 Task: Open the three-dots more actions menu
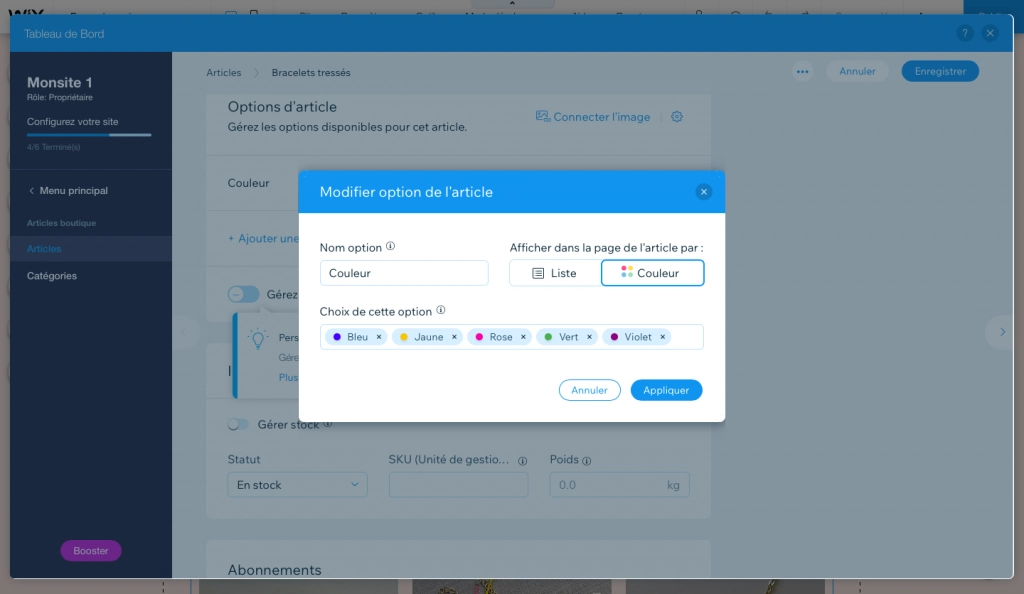(x=802, y=72)
